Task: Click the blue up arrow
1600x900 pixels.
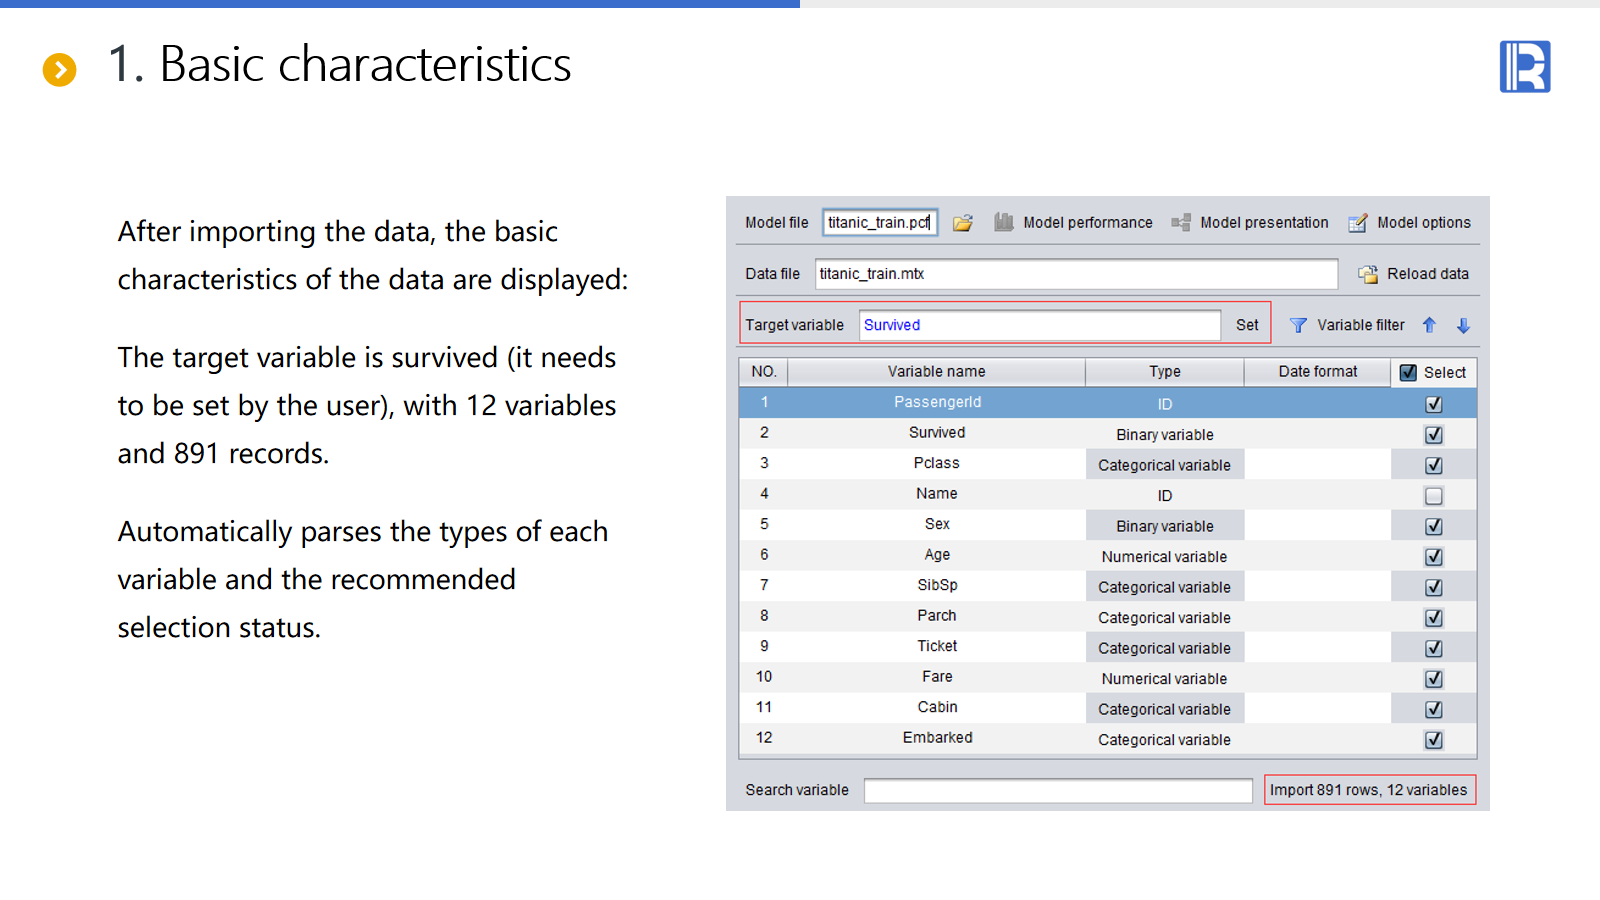Action: point(1429,325)
